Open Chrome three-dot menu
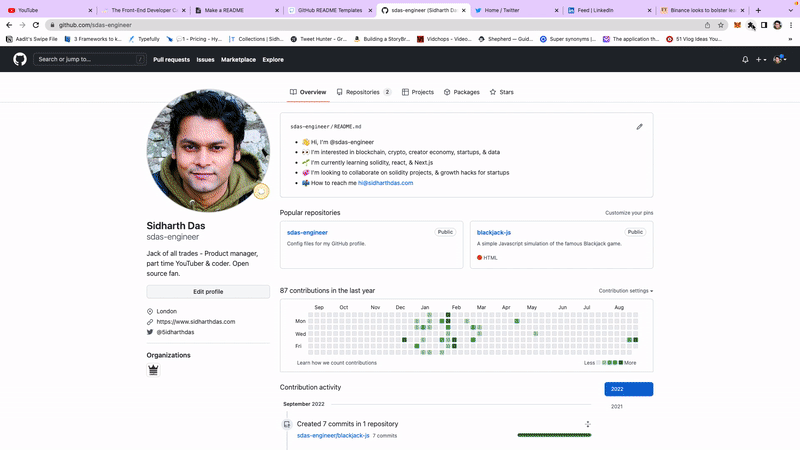This screenshot has height=450, width=800. click(x=791, y=25)
